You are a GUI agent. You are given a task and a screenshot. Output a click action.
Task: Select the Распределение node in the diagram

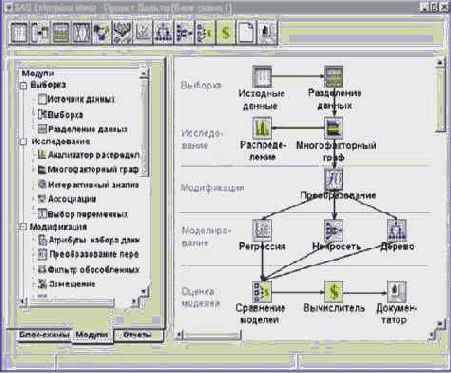click(x=262, y=128)
